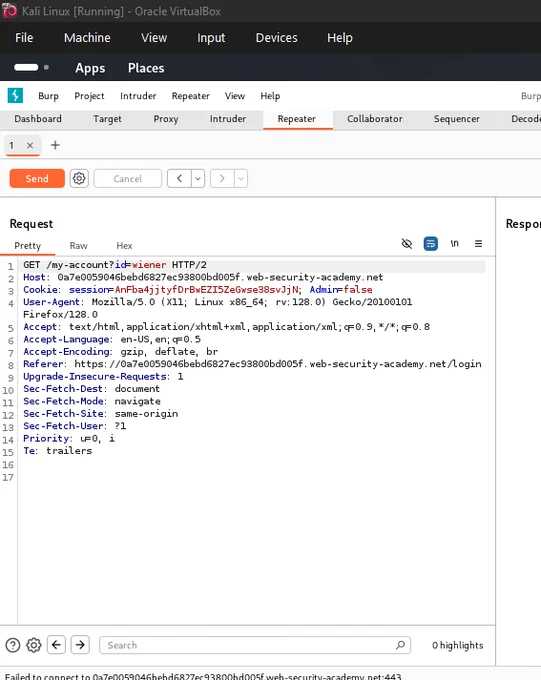
Task: Select the Pretty request view tab
Action: coord(27,245)
